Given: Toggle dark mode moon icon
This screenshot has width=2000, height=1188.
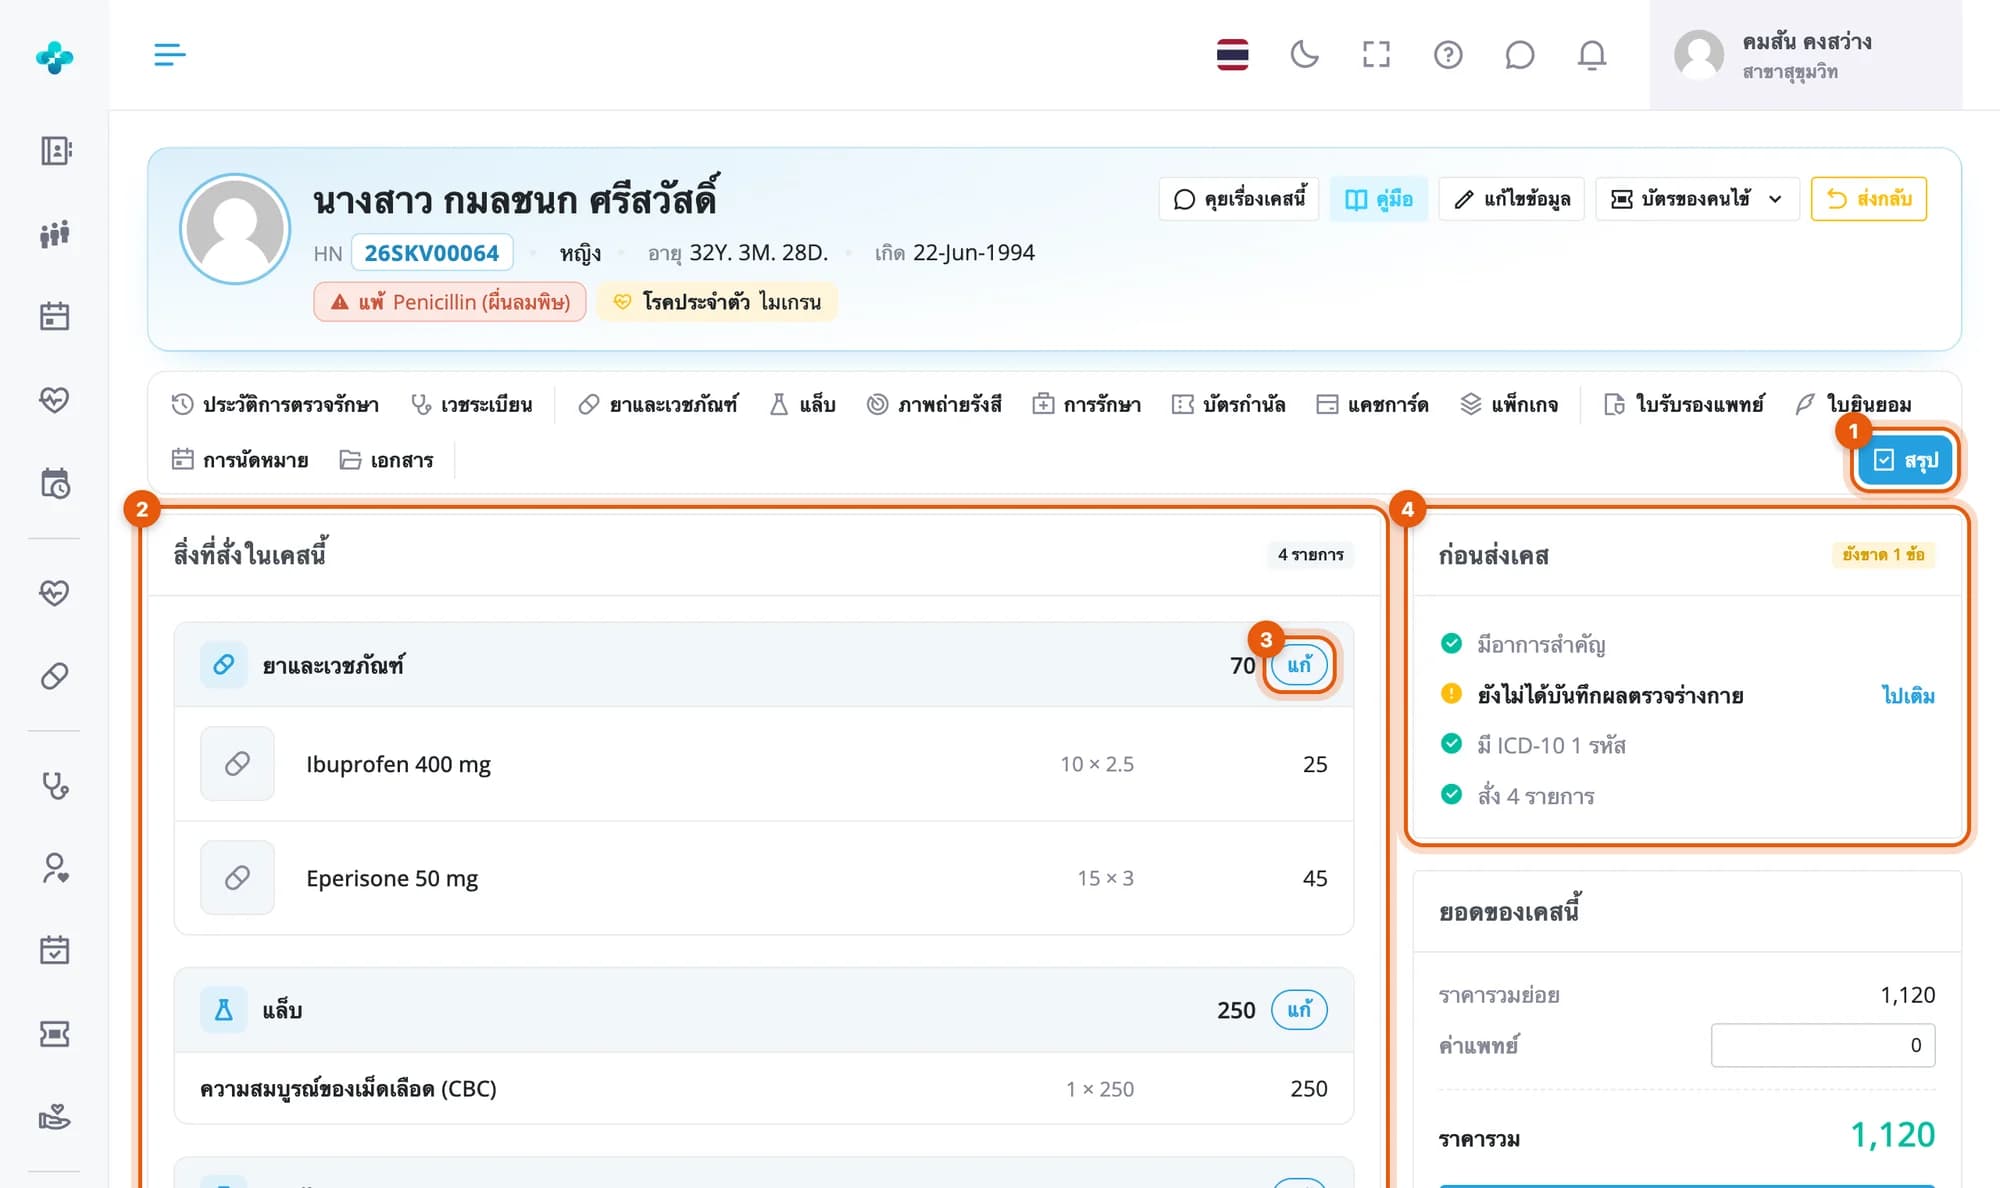Looking at the screenshot, I should pyautogui.click(x=1304, y=54).
